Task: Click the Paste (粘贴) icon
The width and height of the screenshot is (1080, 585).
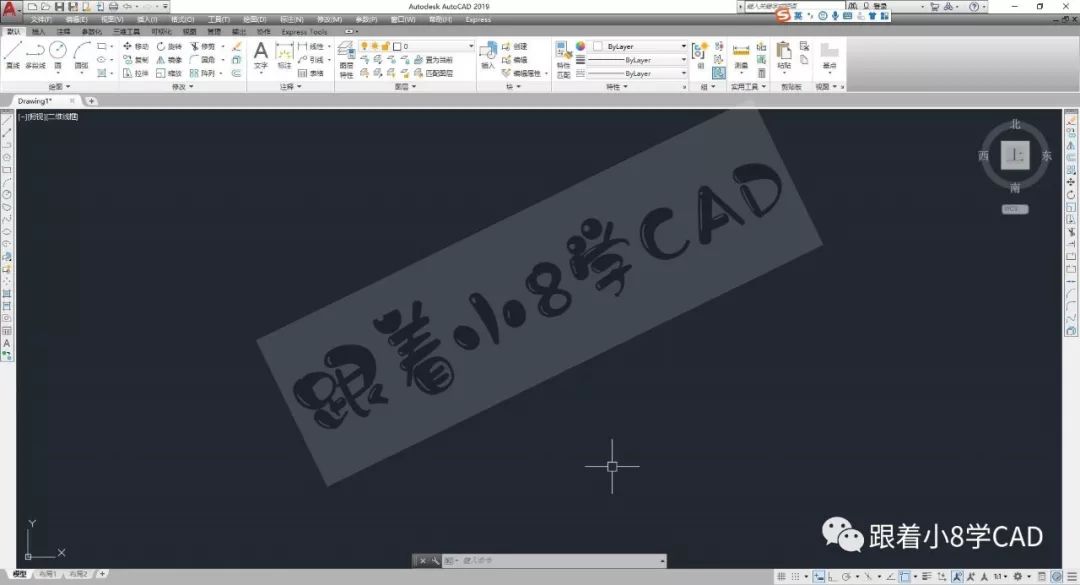Action: pyautogui.click(x=784, y=55)
